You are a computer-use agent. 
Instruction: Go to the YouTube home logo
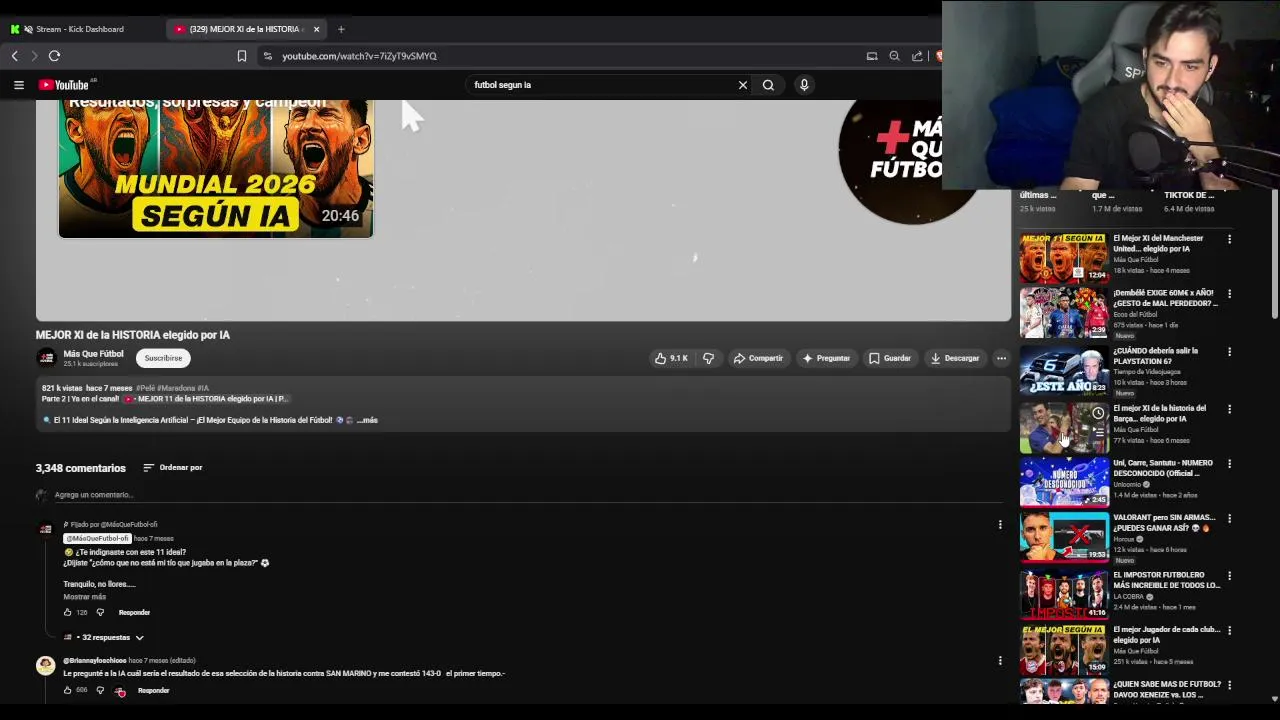(64, 85)
